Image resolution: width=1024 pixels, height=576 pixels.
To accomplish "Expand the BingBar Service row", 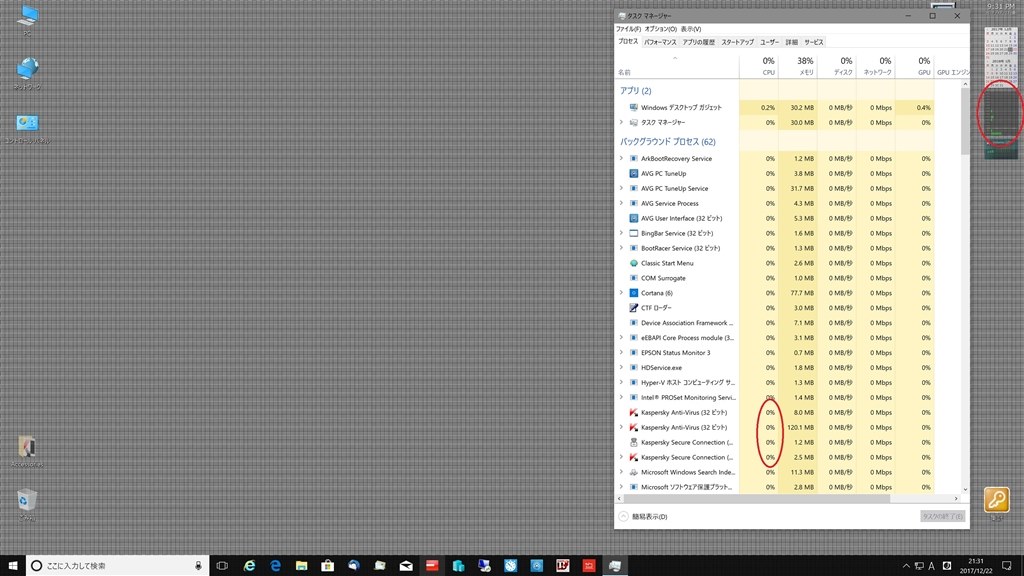I will [x=621, y=233].
